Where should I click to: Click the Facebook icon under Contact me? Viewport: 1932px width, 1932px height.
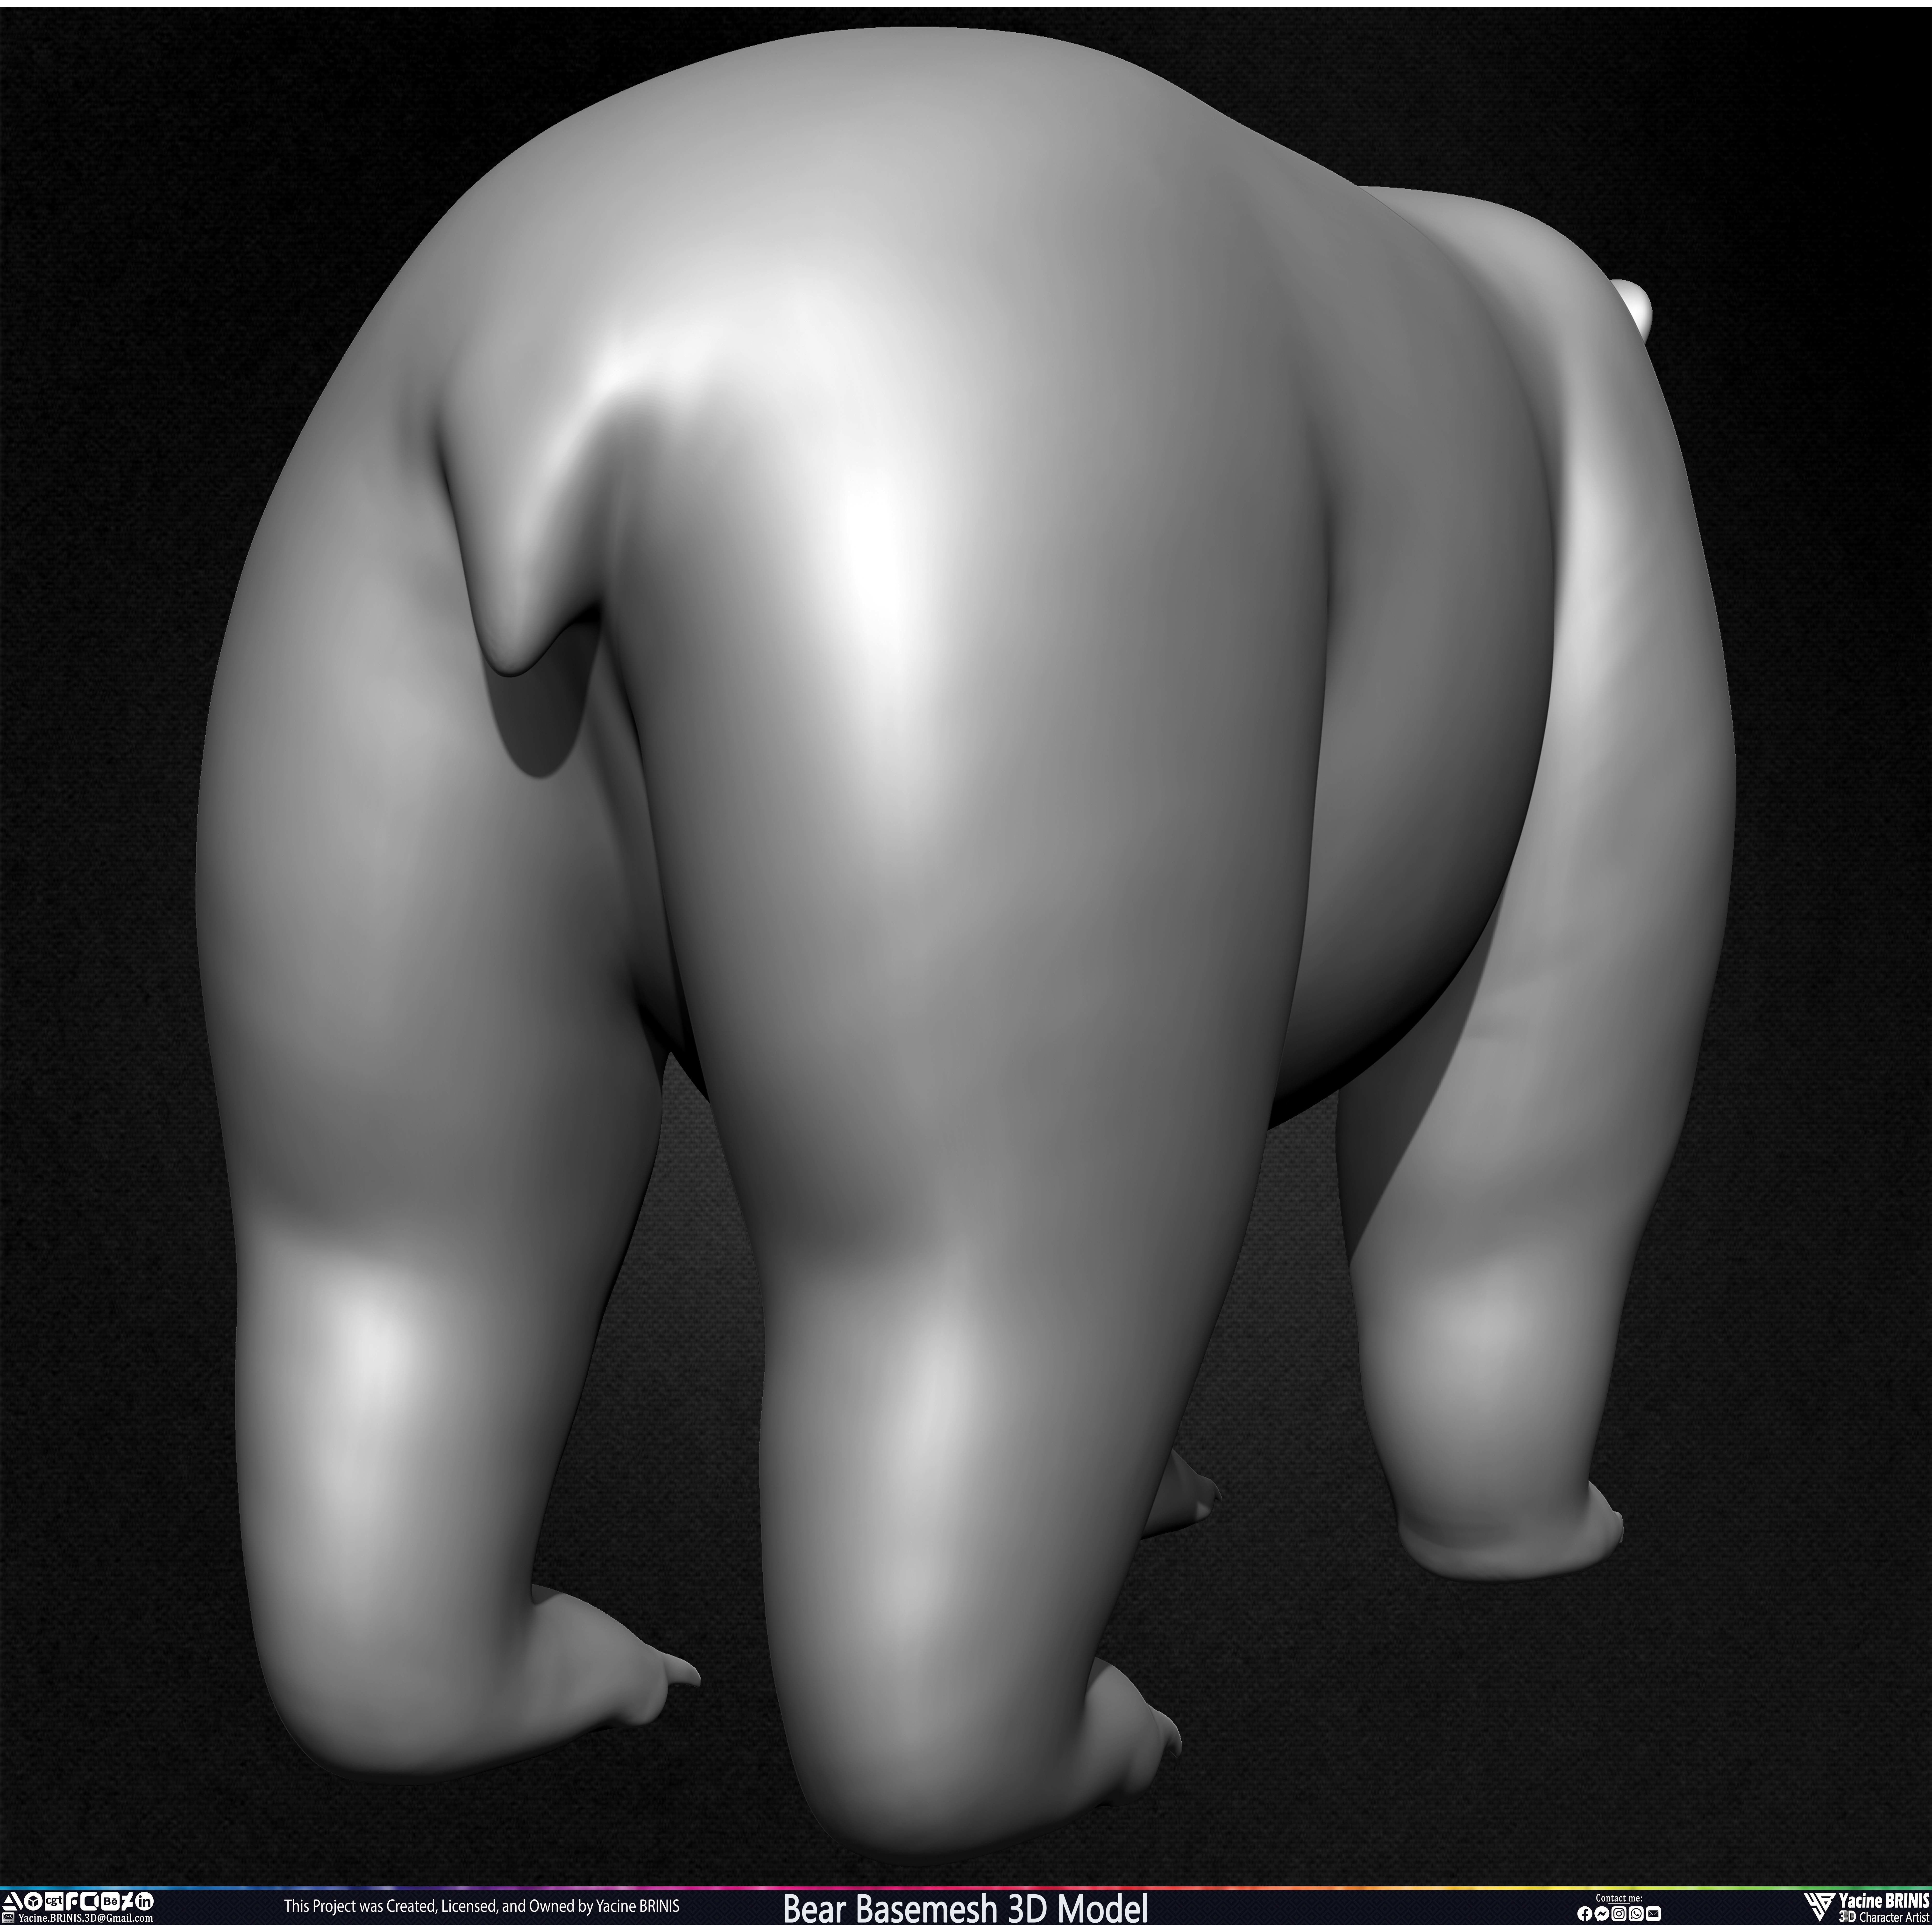click(x=1585, y=1914)
